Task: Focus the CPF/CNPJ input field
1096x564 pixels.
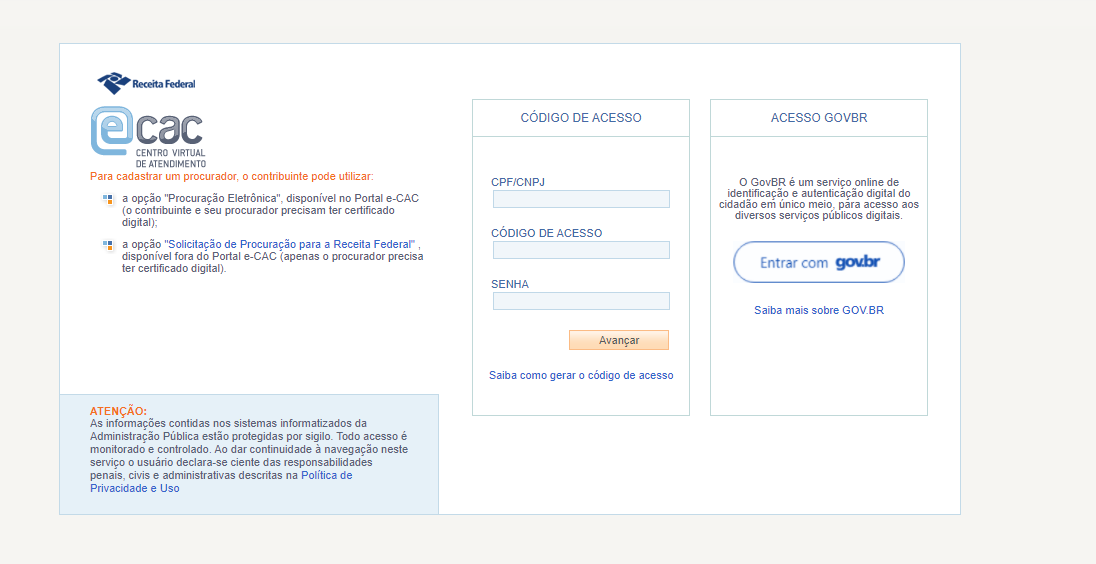Action: 581,199
